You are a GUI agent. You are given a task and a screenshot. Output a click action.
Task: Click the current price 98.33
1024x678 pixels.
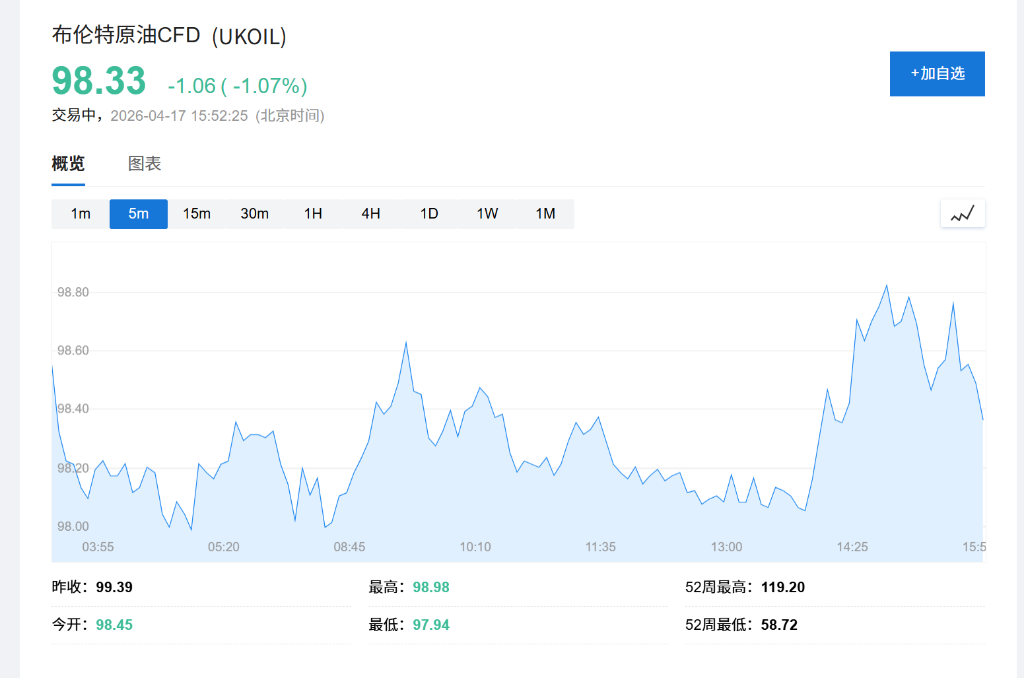[x=96, y=80]
